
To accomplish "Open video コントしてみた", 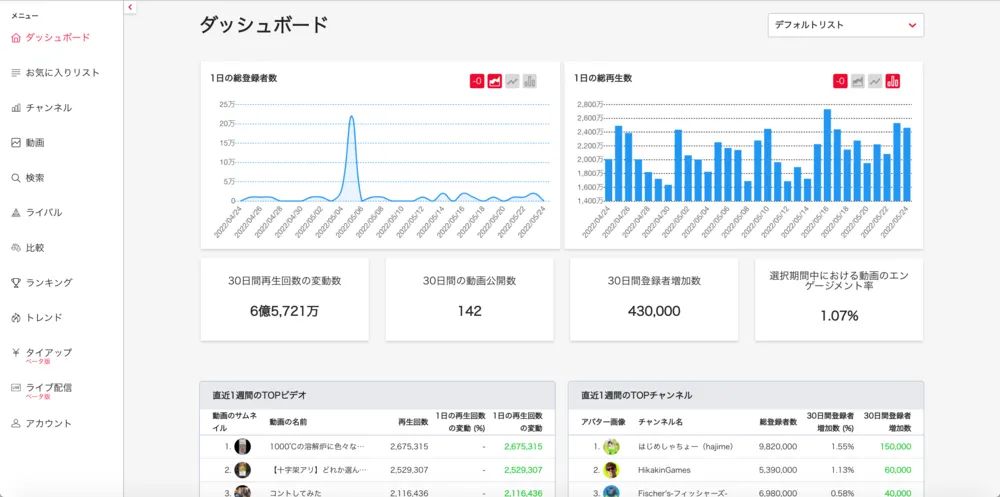I will tap(296, 493).
